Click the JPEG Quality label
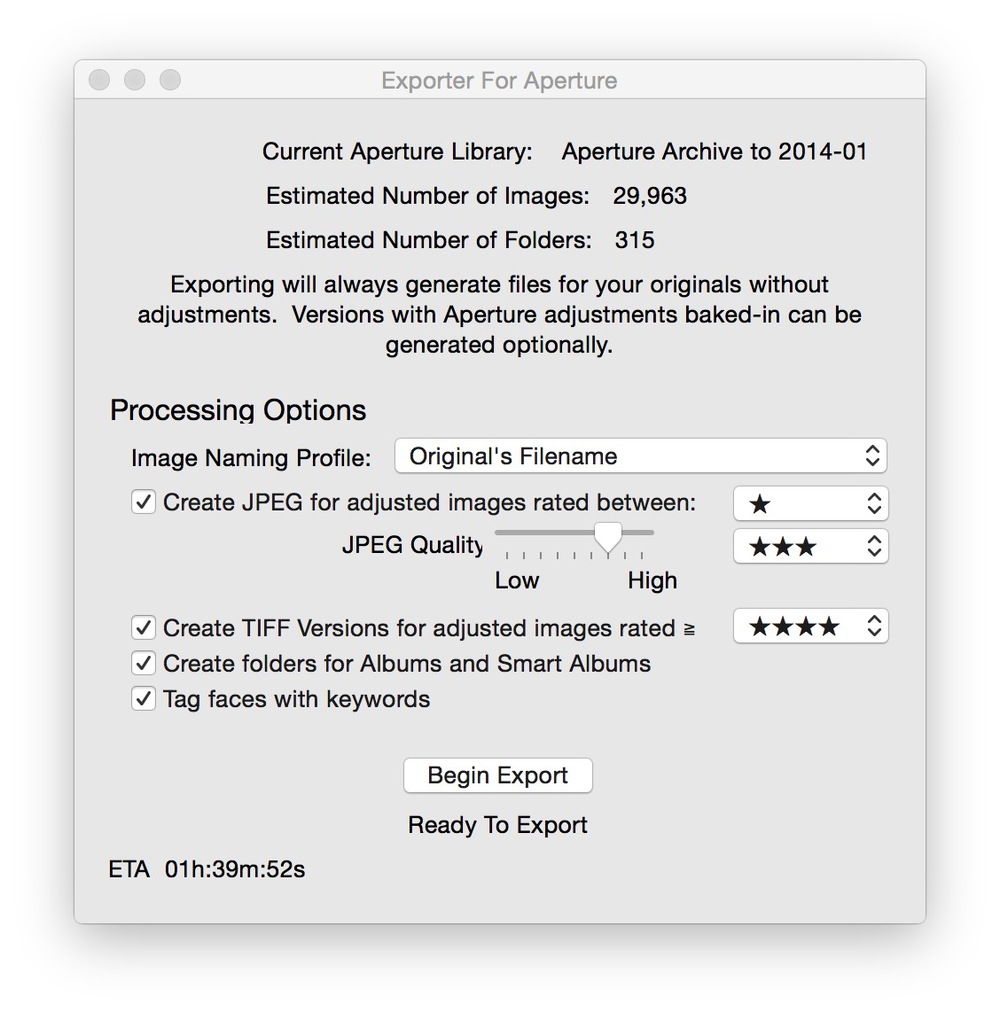This screenshot has width=1000, height=1012. pyautogui.click(x=413, y=545)
